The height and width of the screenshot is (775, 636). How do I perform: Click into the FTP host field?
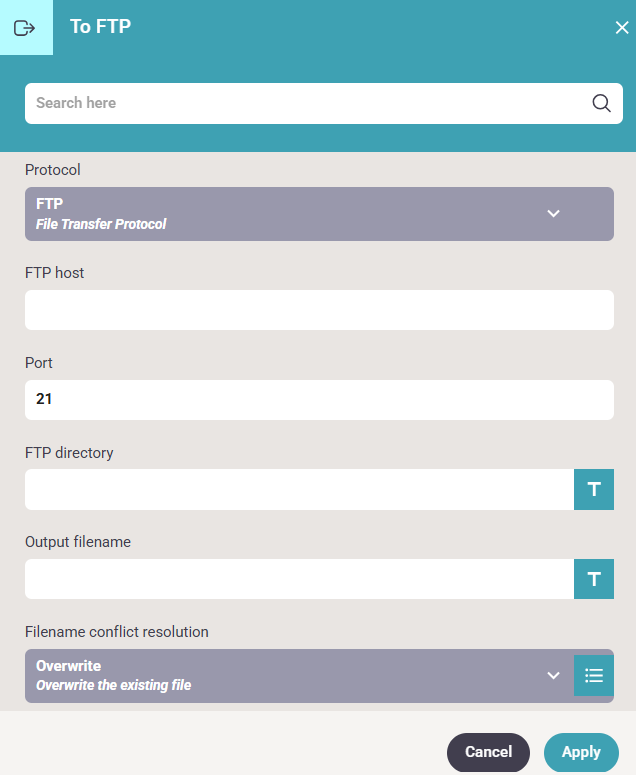319,310
